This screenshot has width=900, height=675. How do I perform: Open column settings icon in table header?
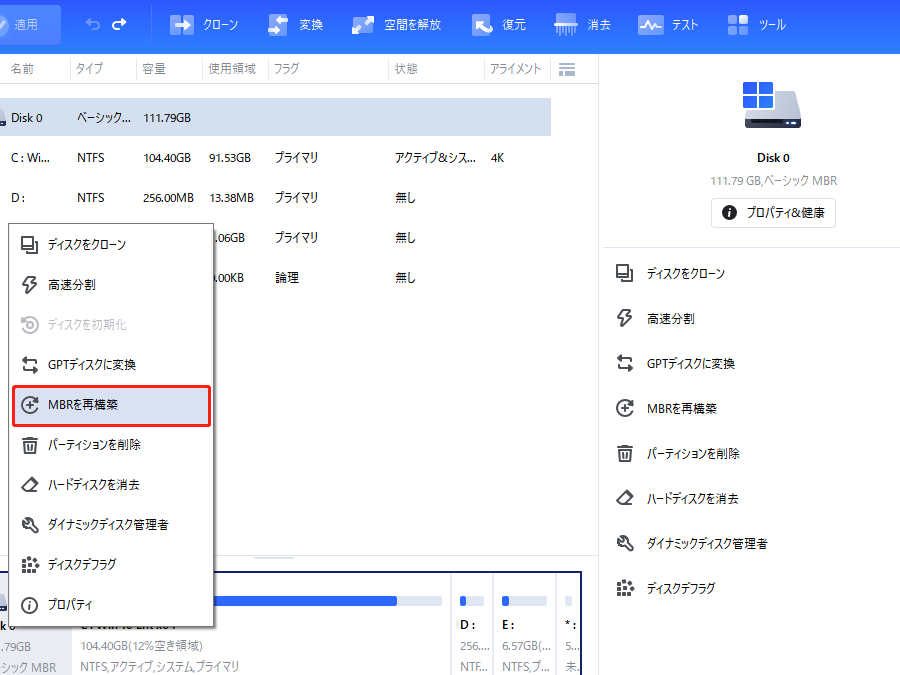(x=567, y=69)
